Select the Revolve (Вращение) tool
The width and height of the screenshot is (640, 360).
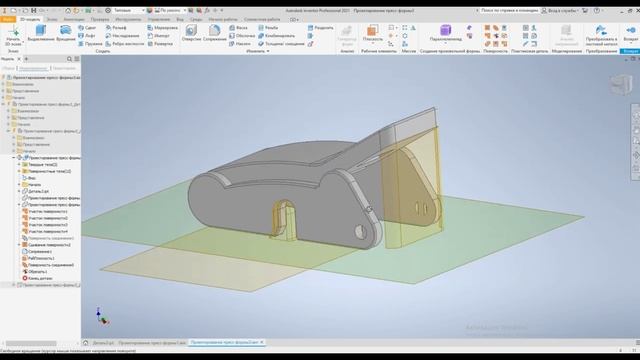point(66,33)
